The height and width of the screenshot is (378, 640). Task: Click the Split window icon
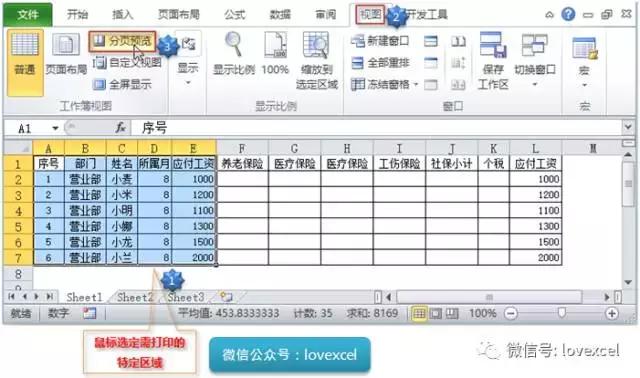click(x=431, y=41)
